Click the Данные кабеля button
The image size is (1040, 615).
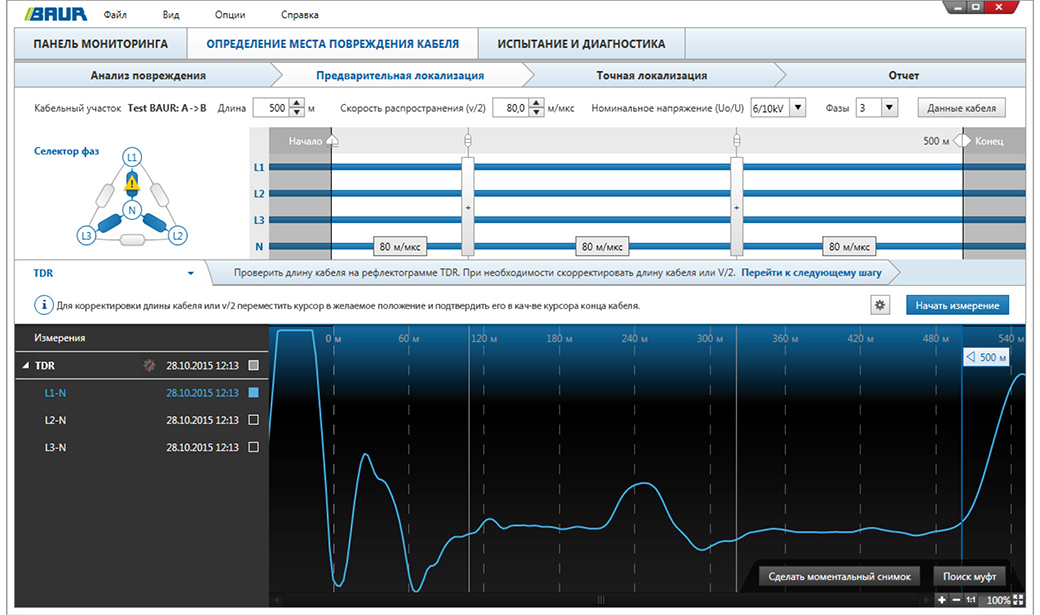tap(961, 107)
